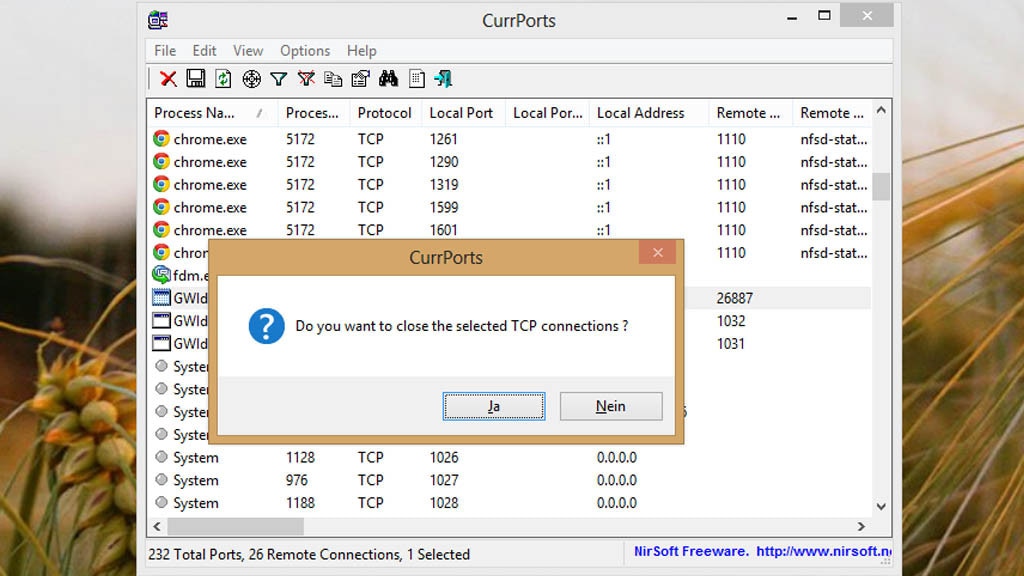Open the Help menu
Image resolution: width=1024 pixels, height=576 pixels.
(361, 51)
